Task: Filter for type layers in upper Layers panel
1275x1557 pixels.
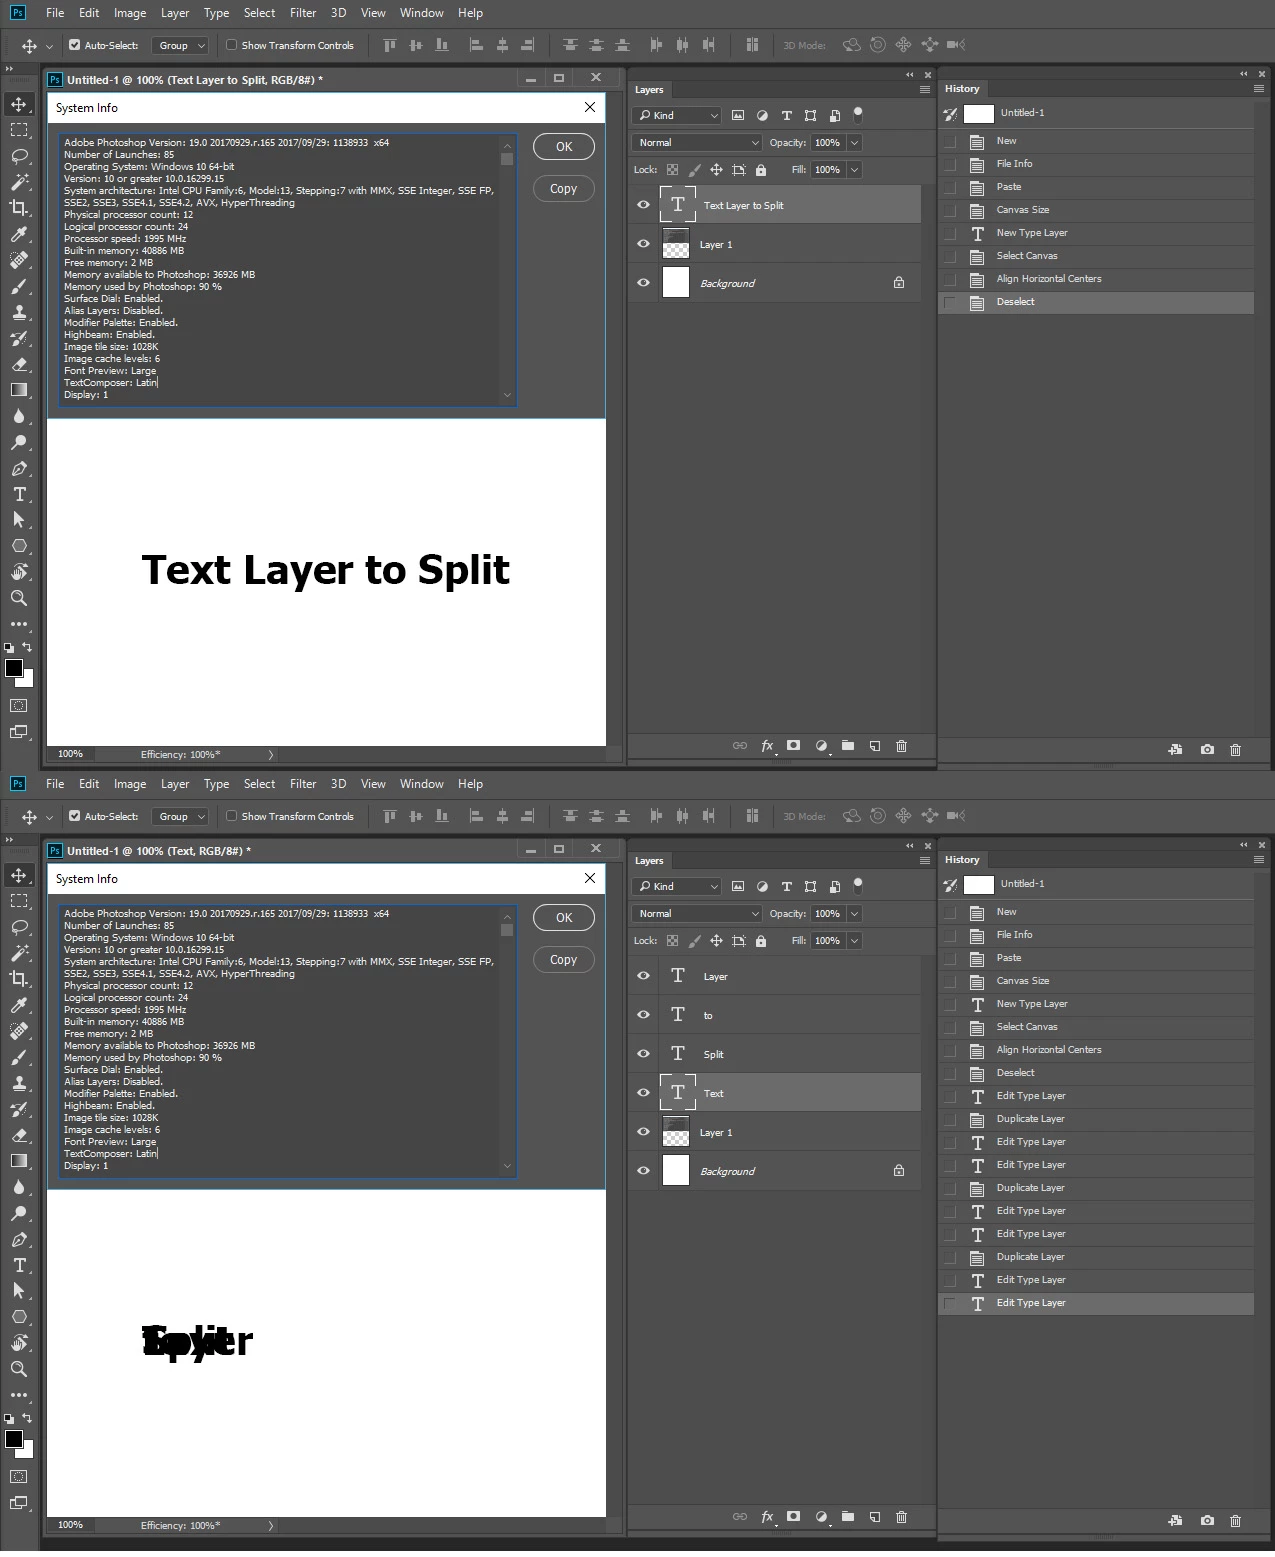Action: tap(787, 116)
